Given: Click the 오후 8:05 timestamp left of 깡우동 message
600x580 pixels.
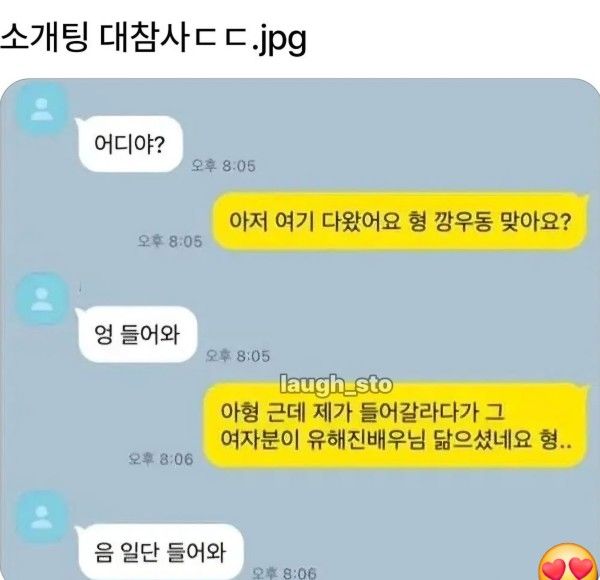Looking at the screenshot, I should click(170, 241).
